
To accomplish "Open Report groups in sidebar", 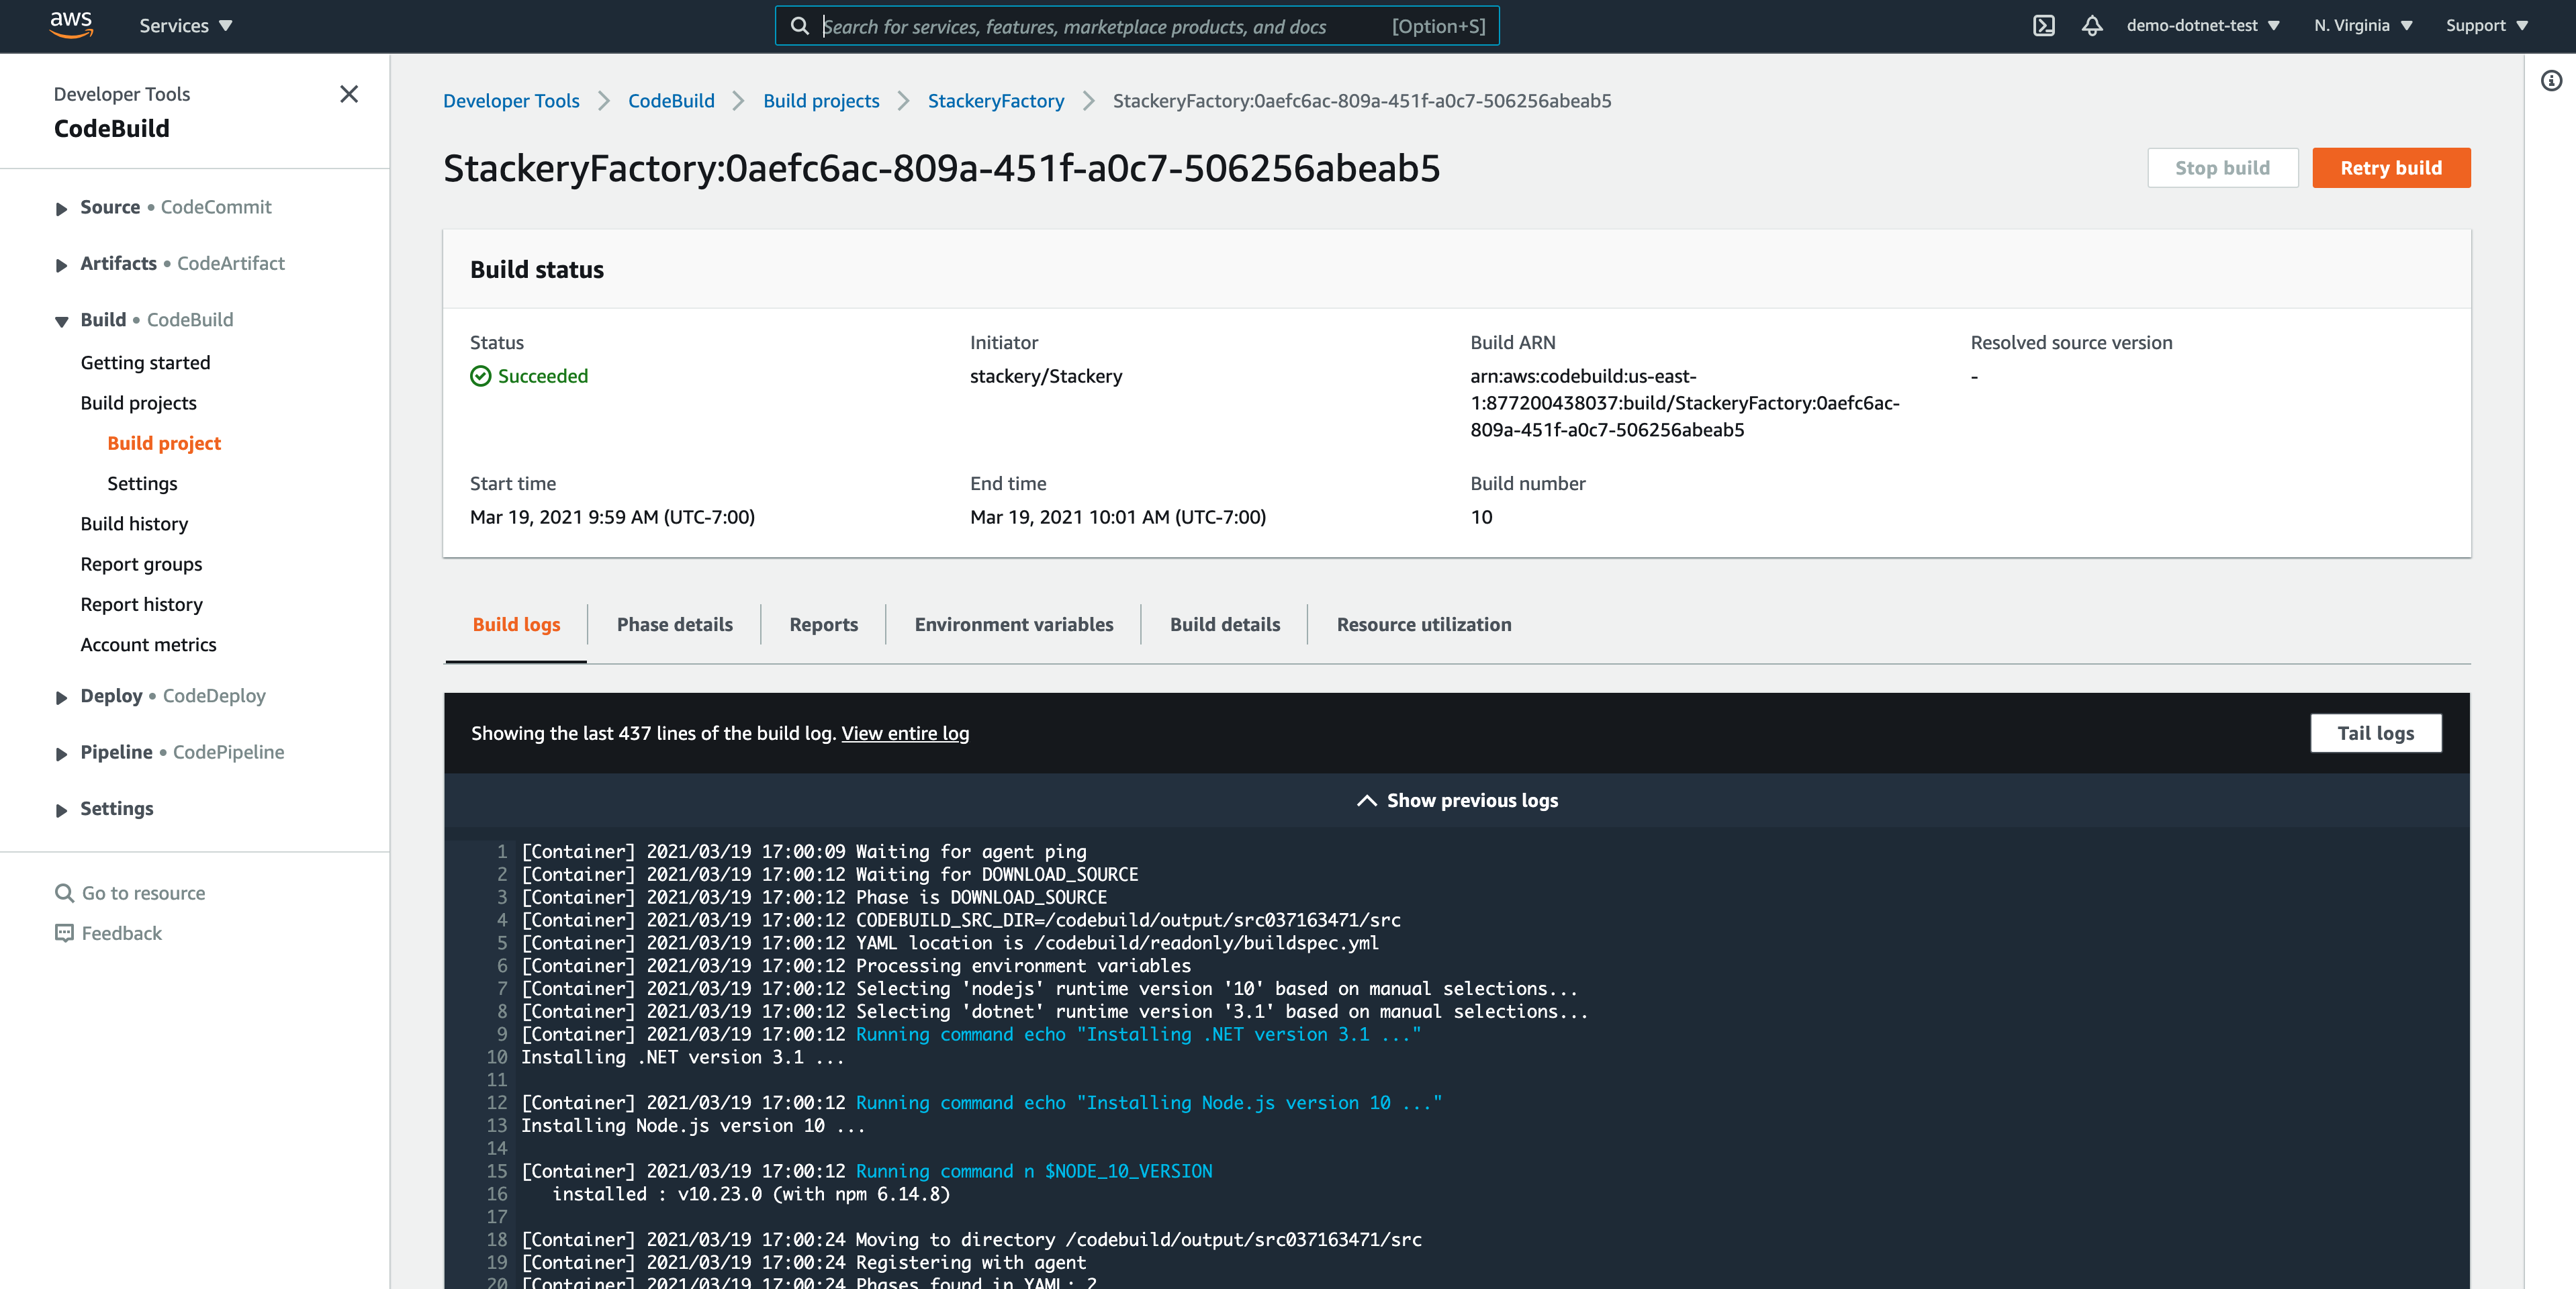I will pyautogui.click(x=141, y=564).
